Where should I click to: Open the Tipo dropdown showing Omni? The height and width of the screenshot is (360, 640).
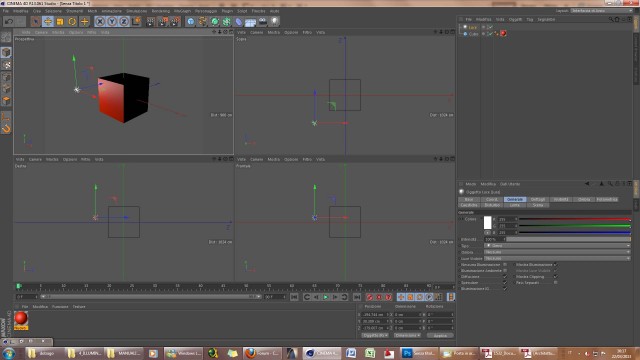pyautogui.click(x=557, y=246)
